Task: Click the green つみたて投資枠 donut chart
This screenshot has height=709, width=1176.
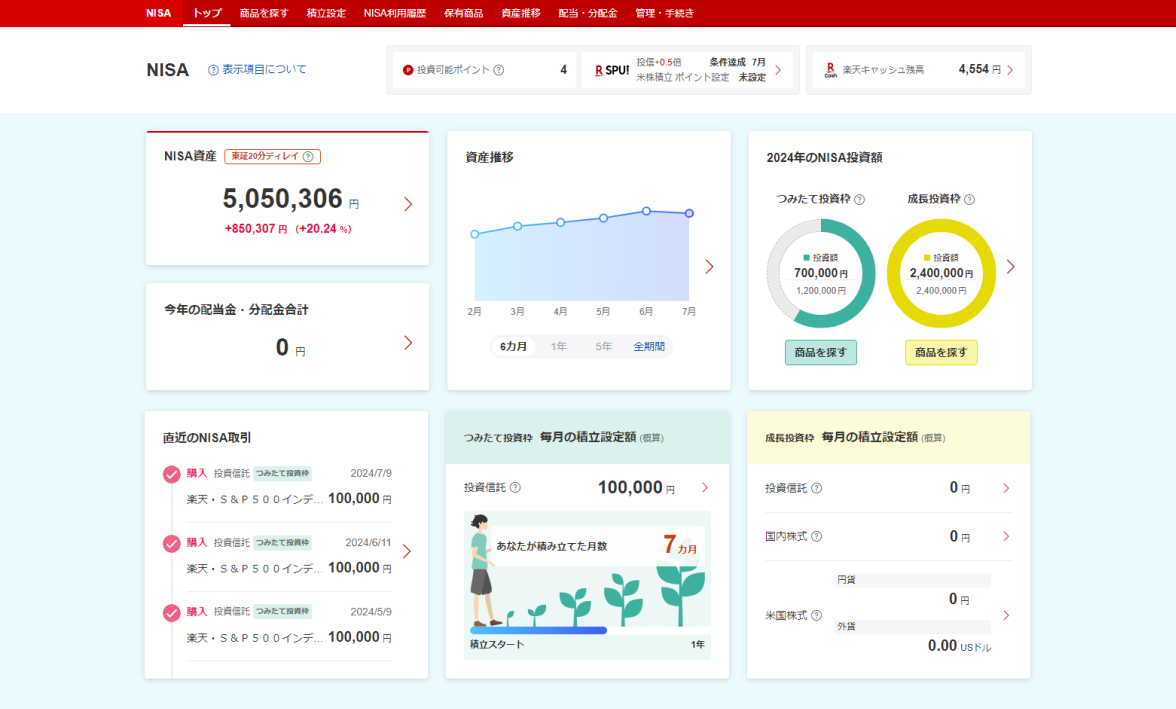Action: point(821,273)
